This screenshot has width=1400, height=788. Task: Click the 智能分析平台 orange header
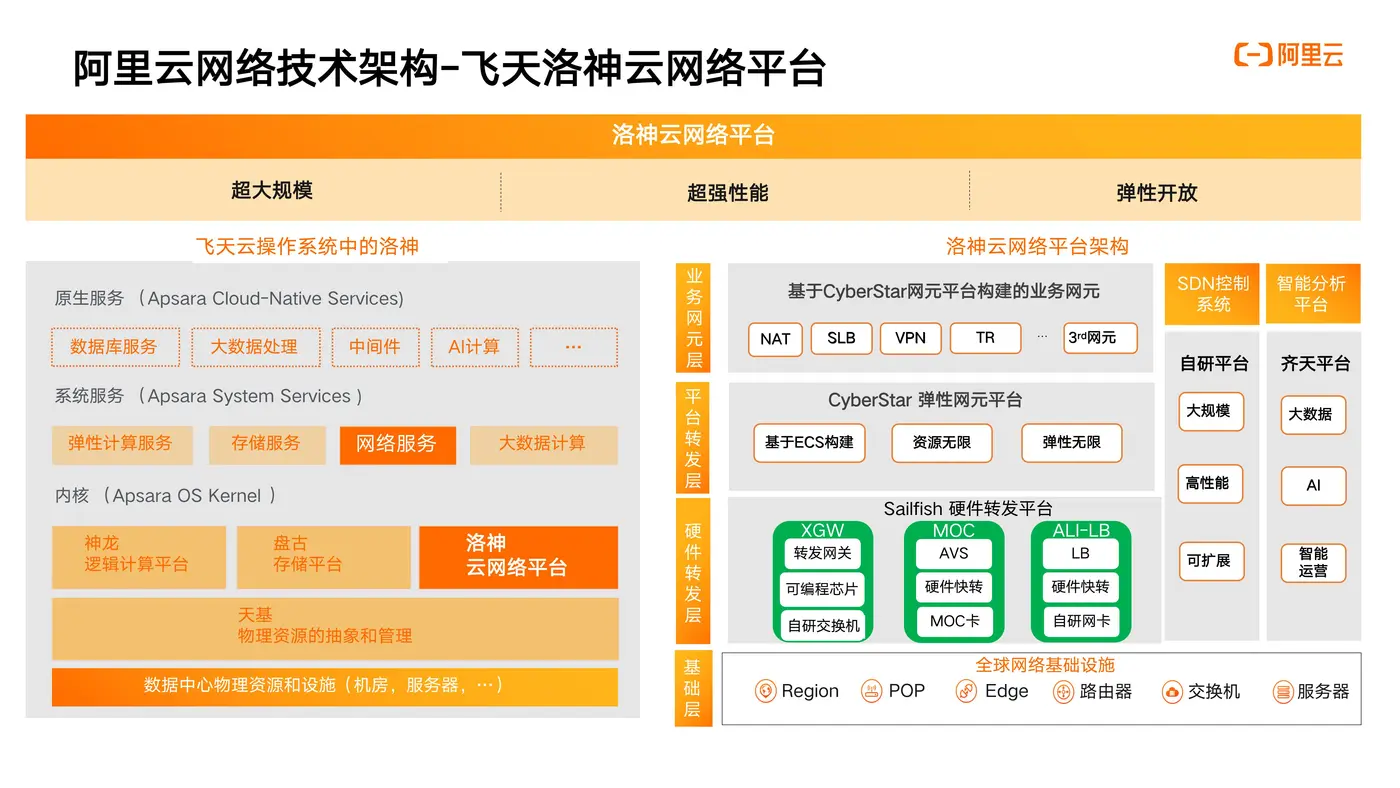(x=1313, y=294)
